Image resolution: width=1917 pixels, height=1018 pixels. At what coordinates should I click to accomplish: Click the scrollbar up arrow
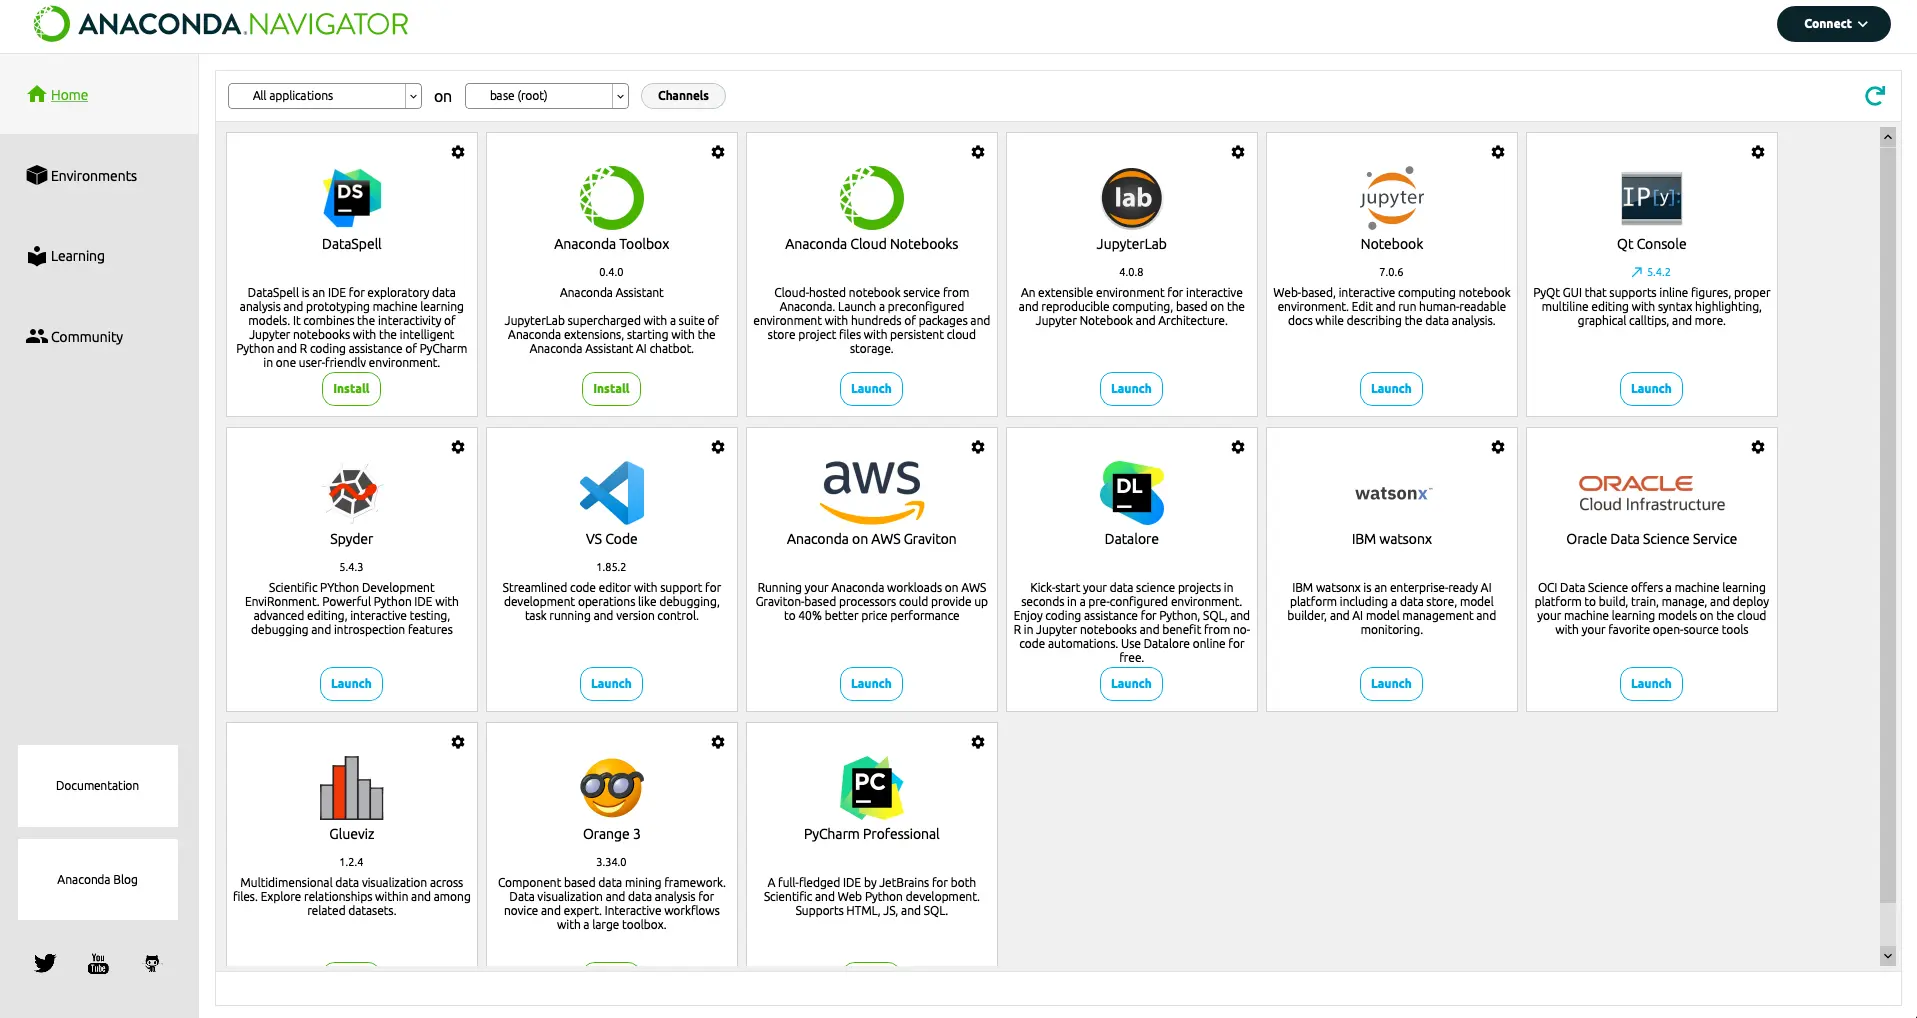1888,136
